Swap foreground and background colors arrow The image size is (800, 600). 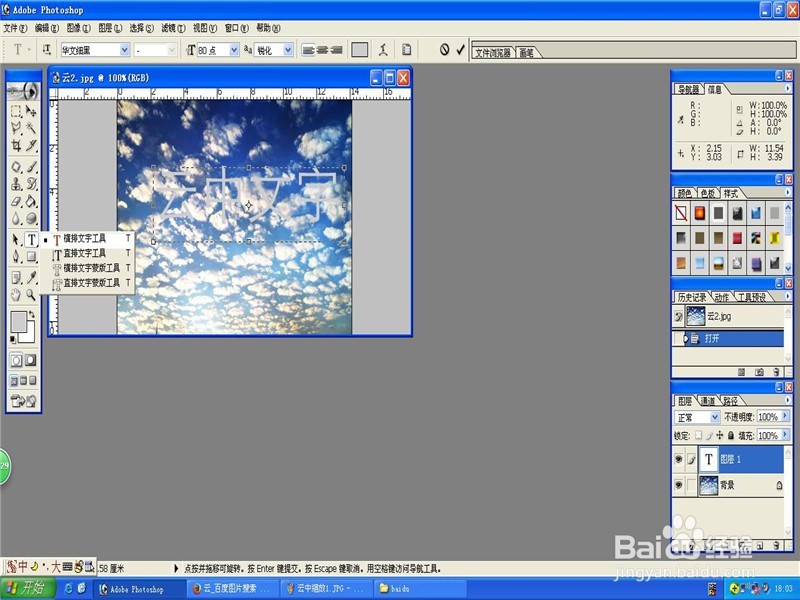click(32, 314)
